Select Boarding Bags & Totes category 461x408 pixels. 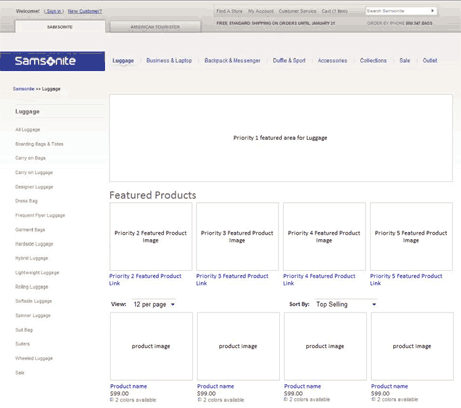(x=39, y=144)
